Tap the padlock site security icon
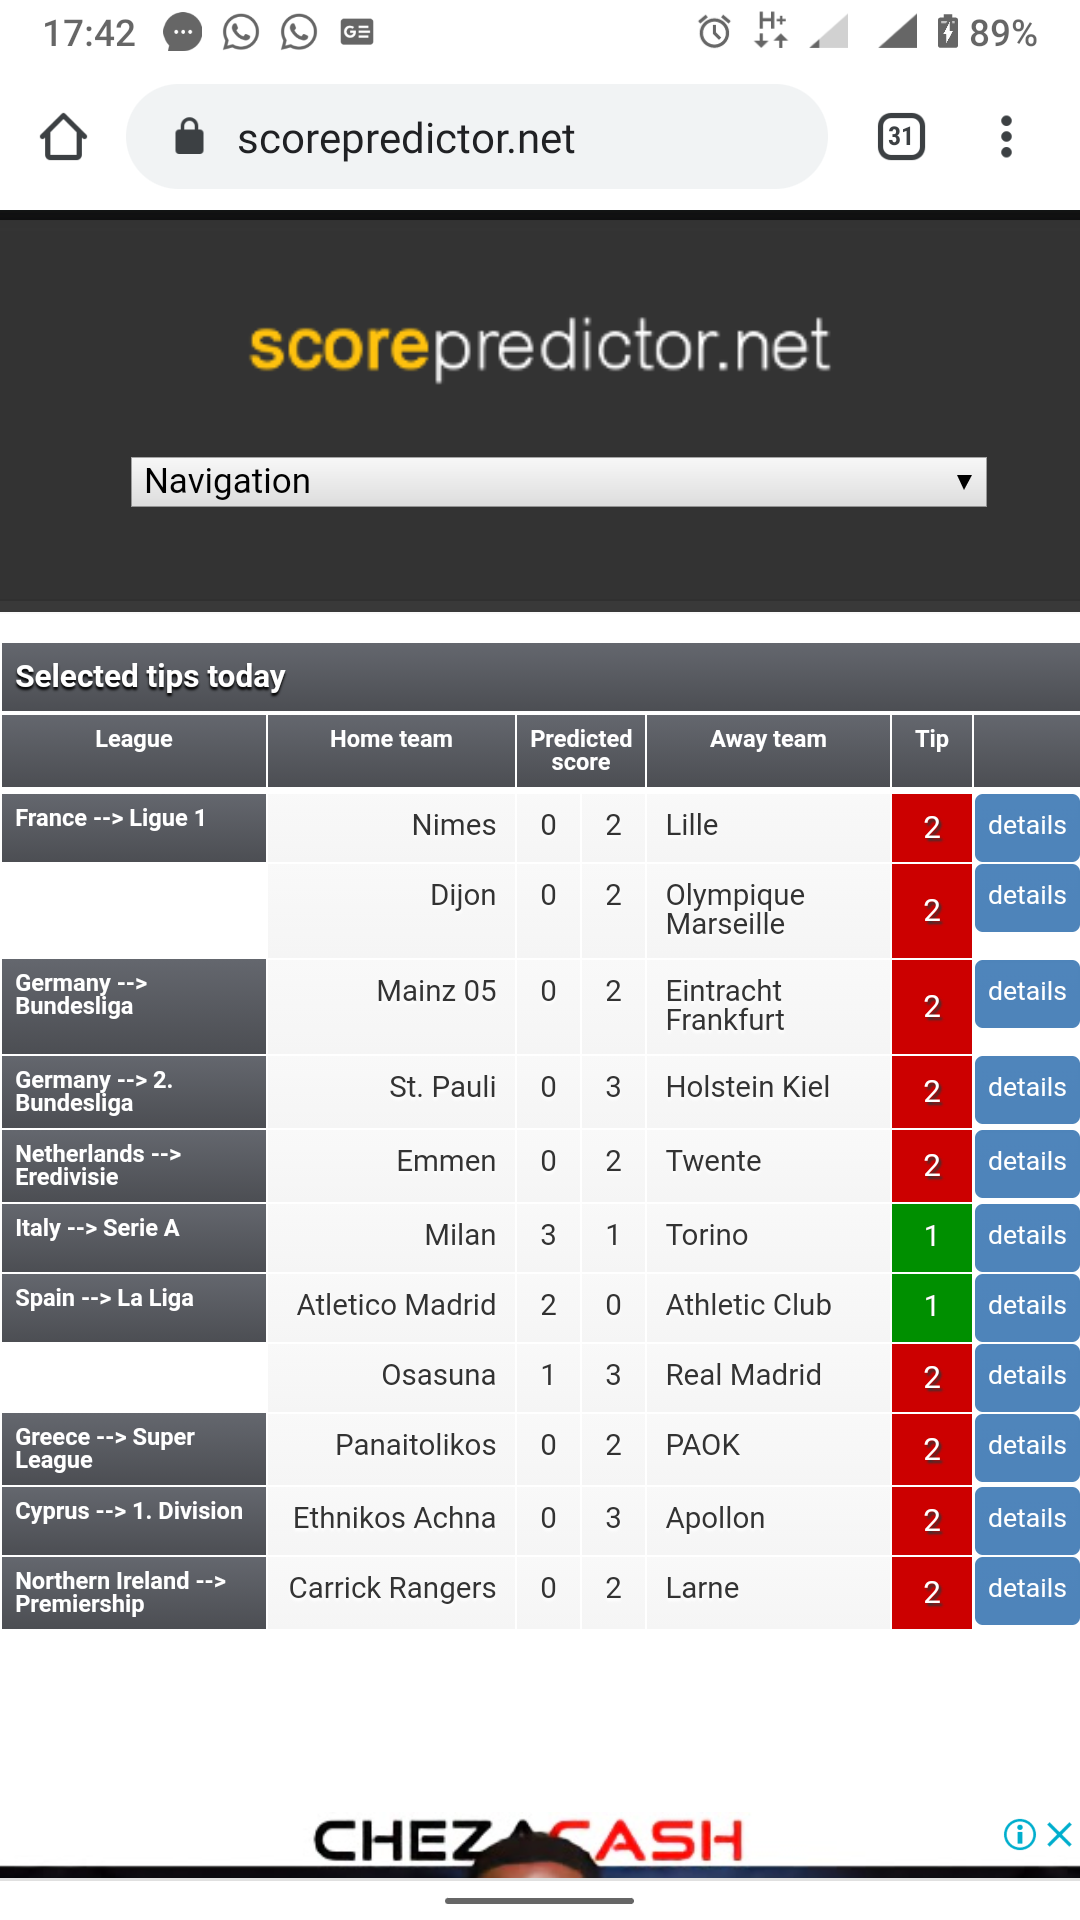This screenshot has height=1920, width=1080. coord(189,137)
